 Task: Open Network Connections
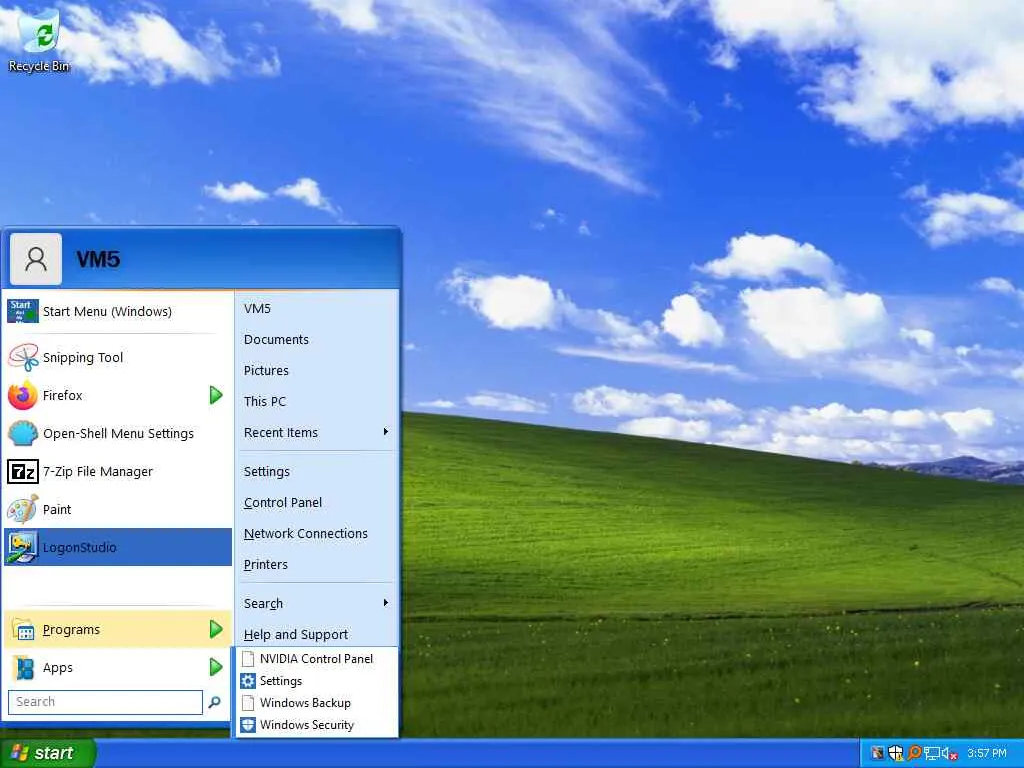[x=306, y=534]
